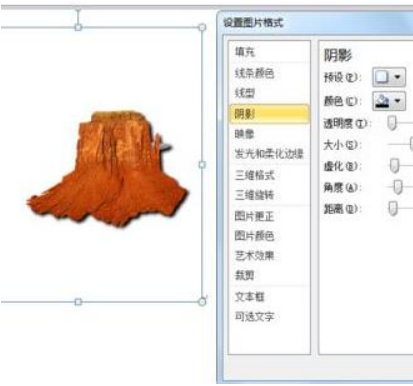The width and height of the screenshot is (413, 386).
Task: Click the 阴影 heading in right pane
Action: point(338,55)
